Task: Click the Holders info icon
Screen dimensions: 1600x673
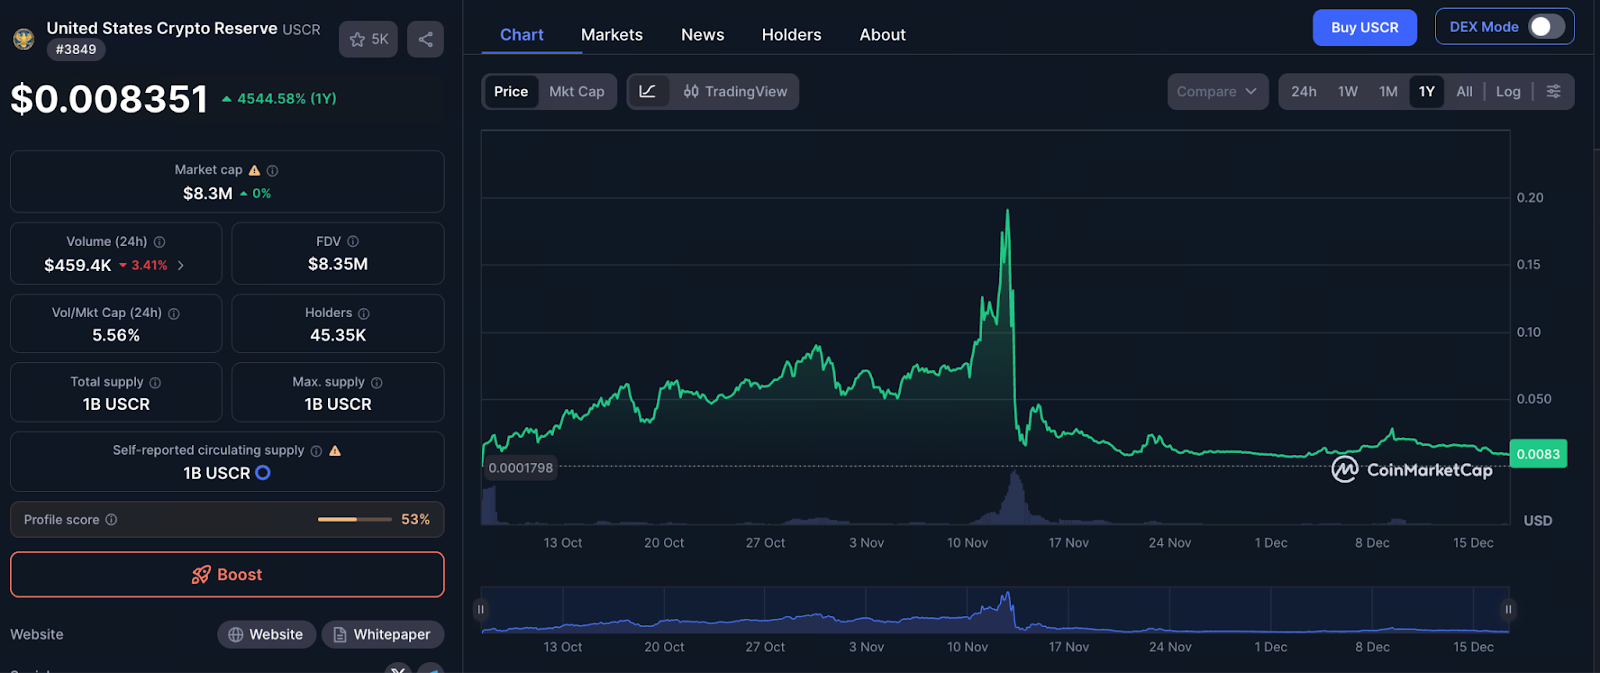Action: [364, 314]
